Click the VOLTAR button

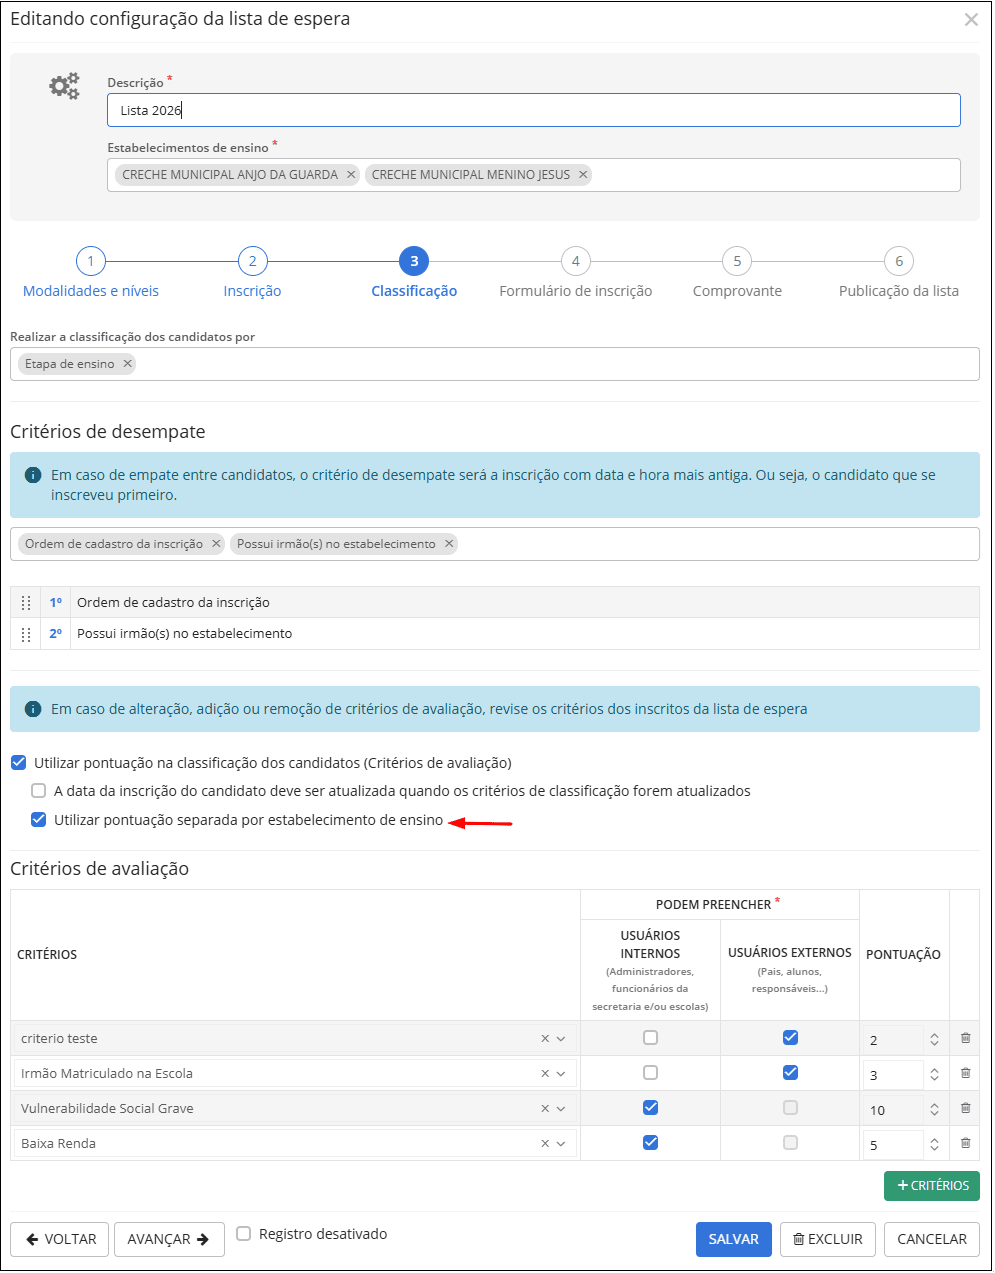tap(61, 1239)
